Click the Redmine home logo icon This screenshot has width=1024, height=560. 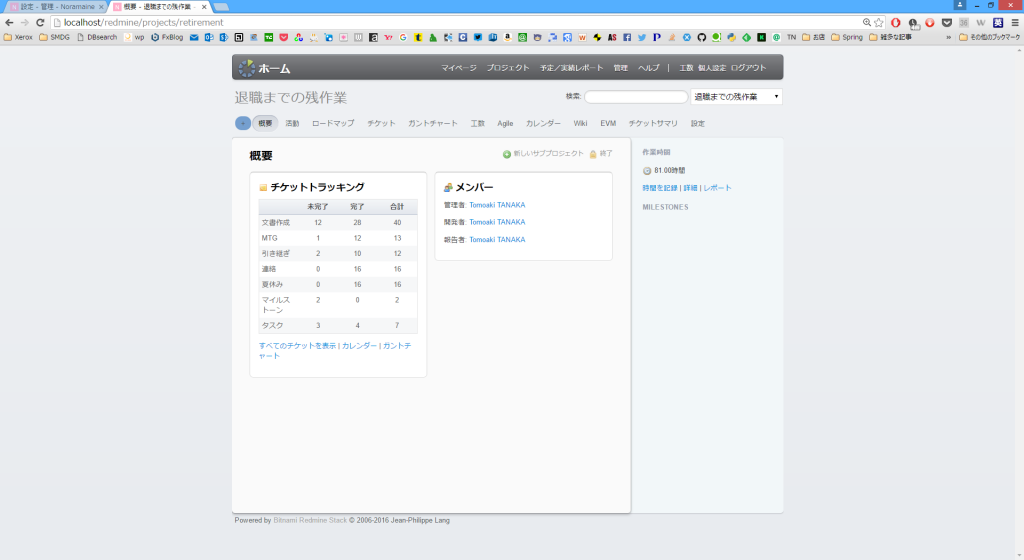(247, 68)
